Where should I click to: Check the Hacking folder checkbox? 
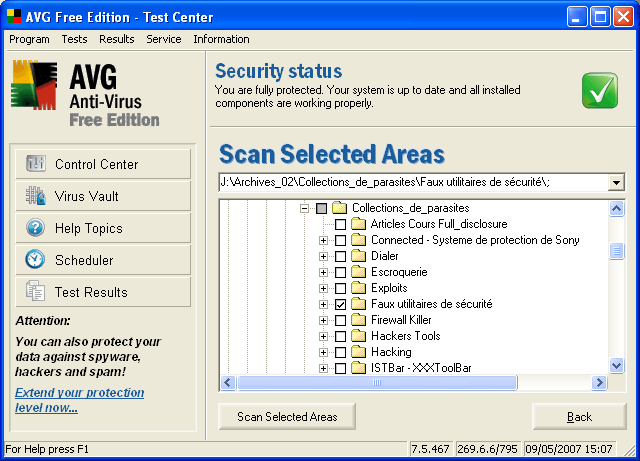[x=340, y=352]
